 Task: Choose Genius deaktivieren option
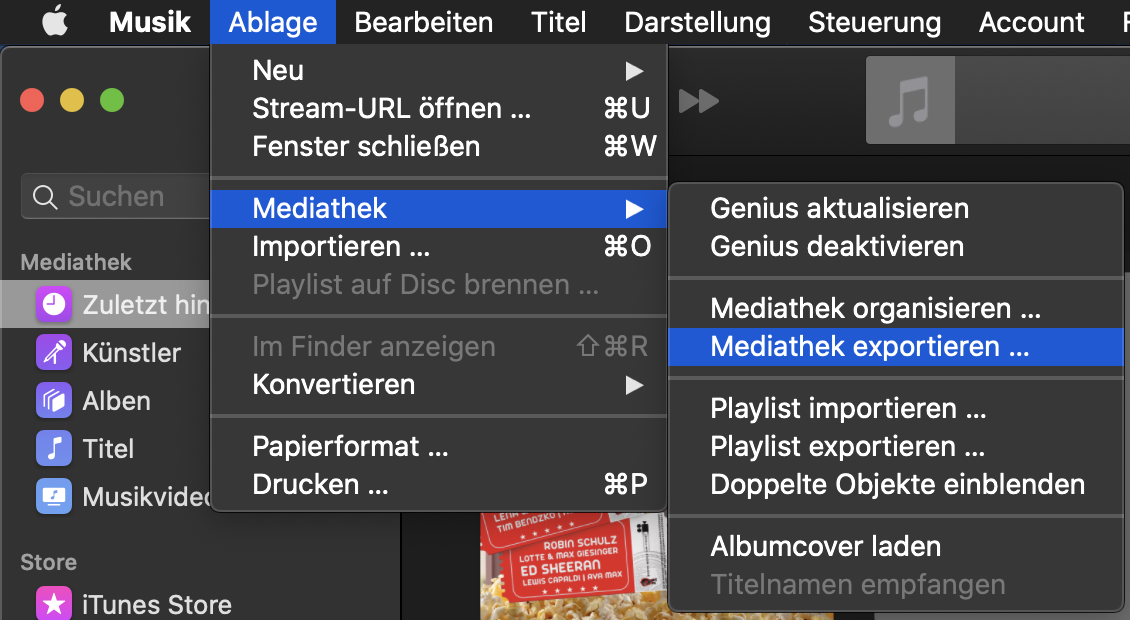896,247
